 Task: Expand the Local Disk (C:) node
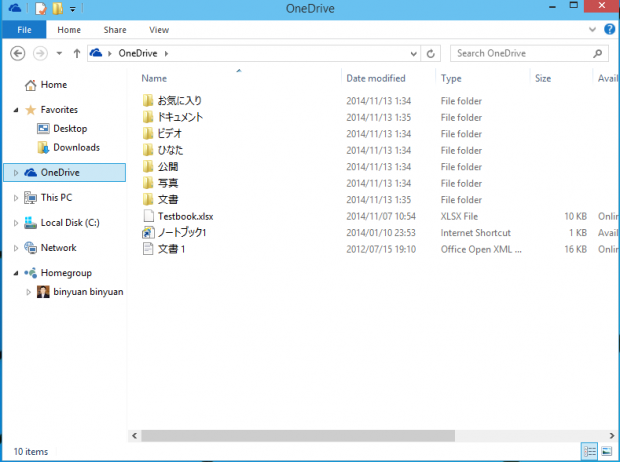point(16,223)
